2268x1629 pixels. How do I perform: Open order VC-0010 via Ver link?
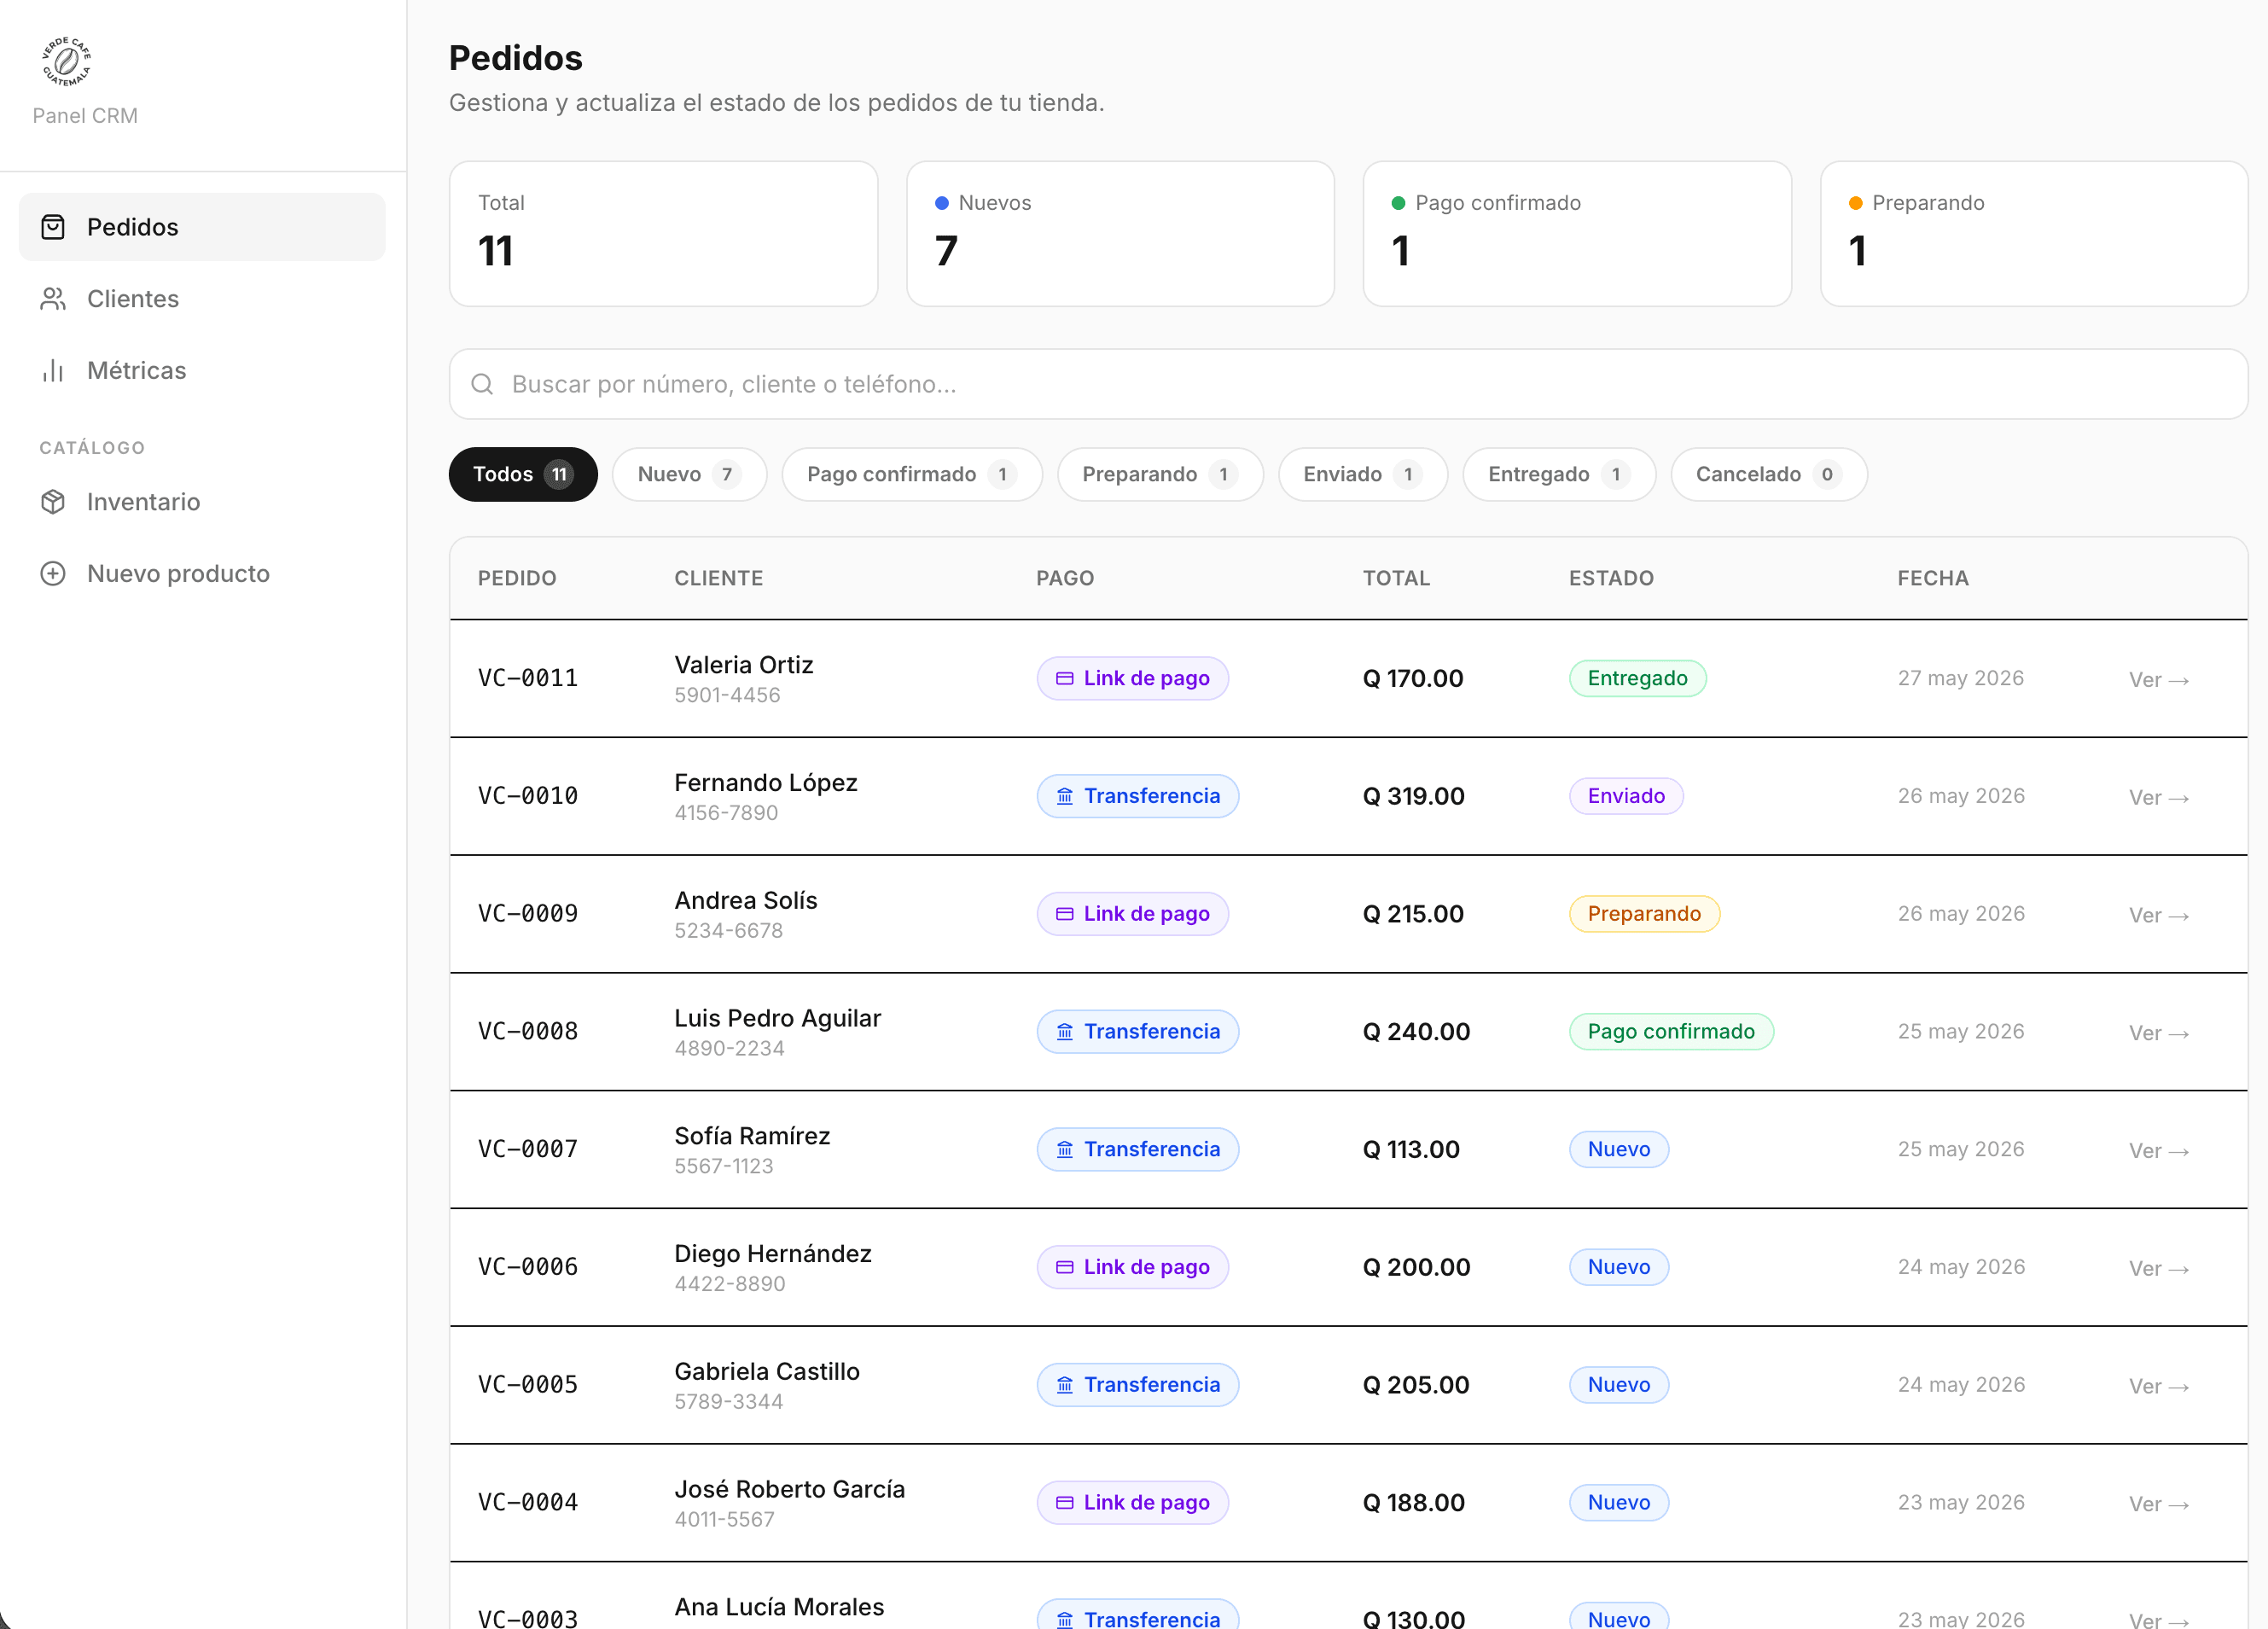click(x=2159, y=798)
